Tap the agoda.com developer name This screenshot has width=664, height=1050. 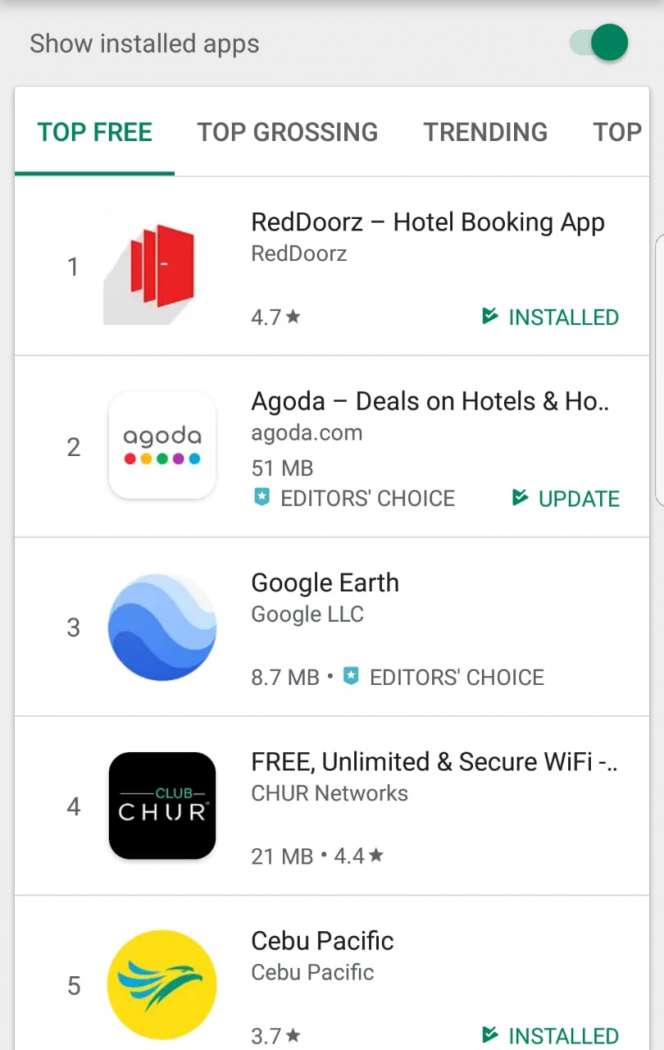coord(306,433)
